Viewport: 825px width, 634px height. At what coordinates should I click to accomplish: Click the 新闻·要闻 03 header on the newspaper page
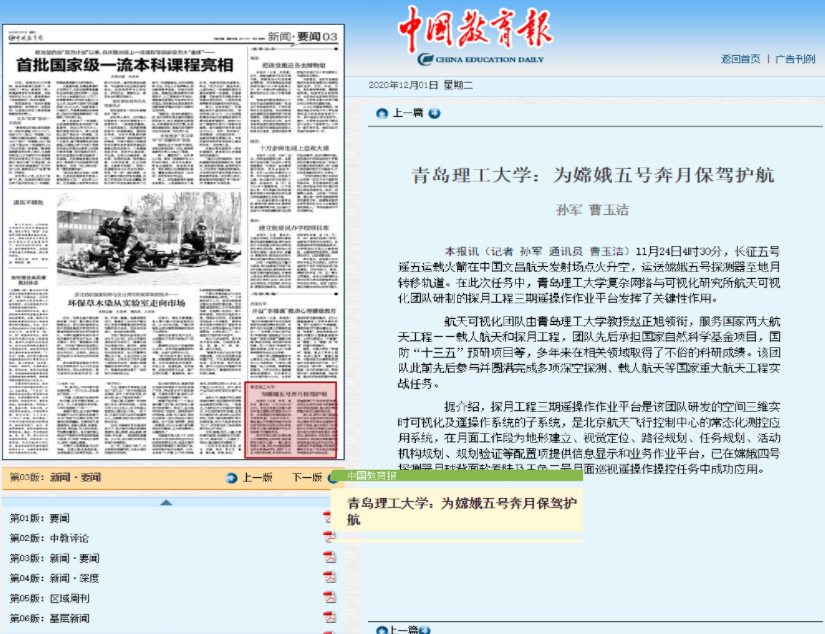click(x=303, y=36)
